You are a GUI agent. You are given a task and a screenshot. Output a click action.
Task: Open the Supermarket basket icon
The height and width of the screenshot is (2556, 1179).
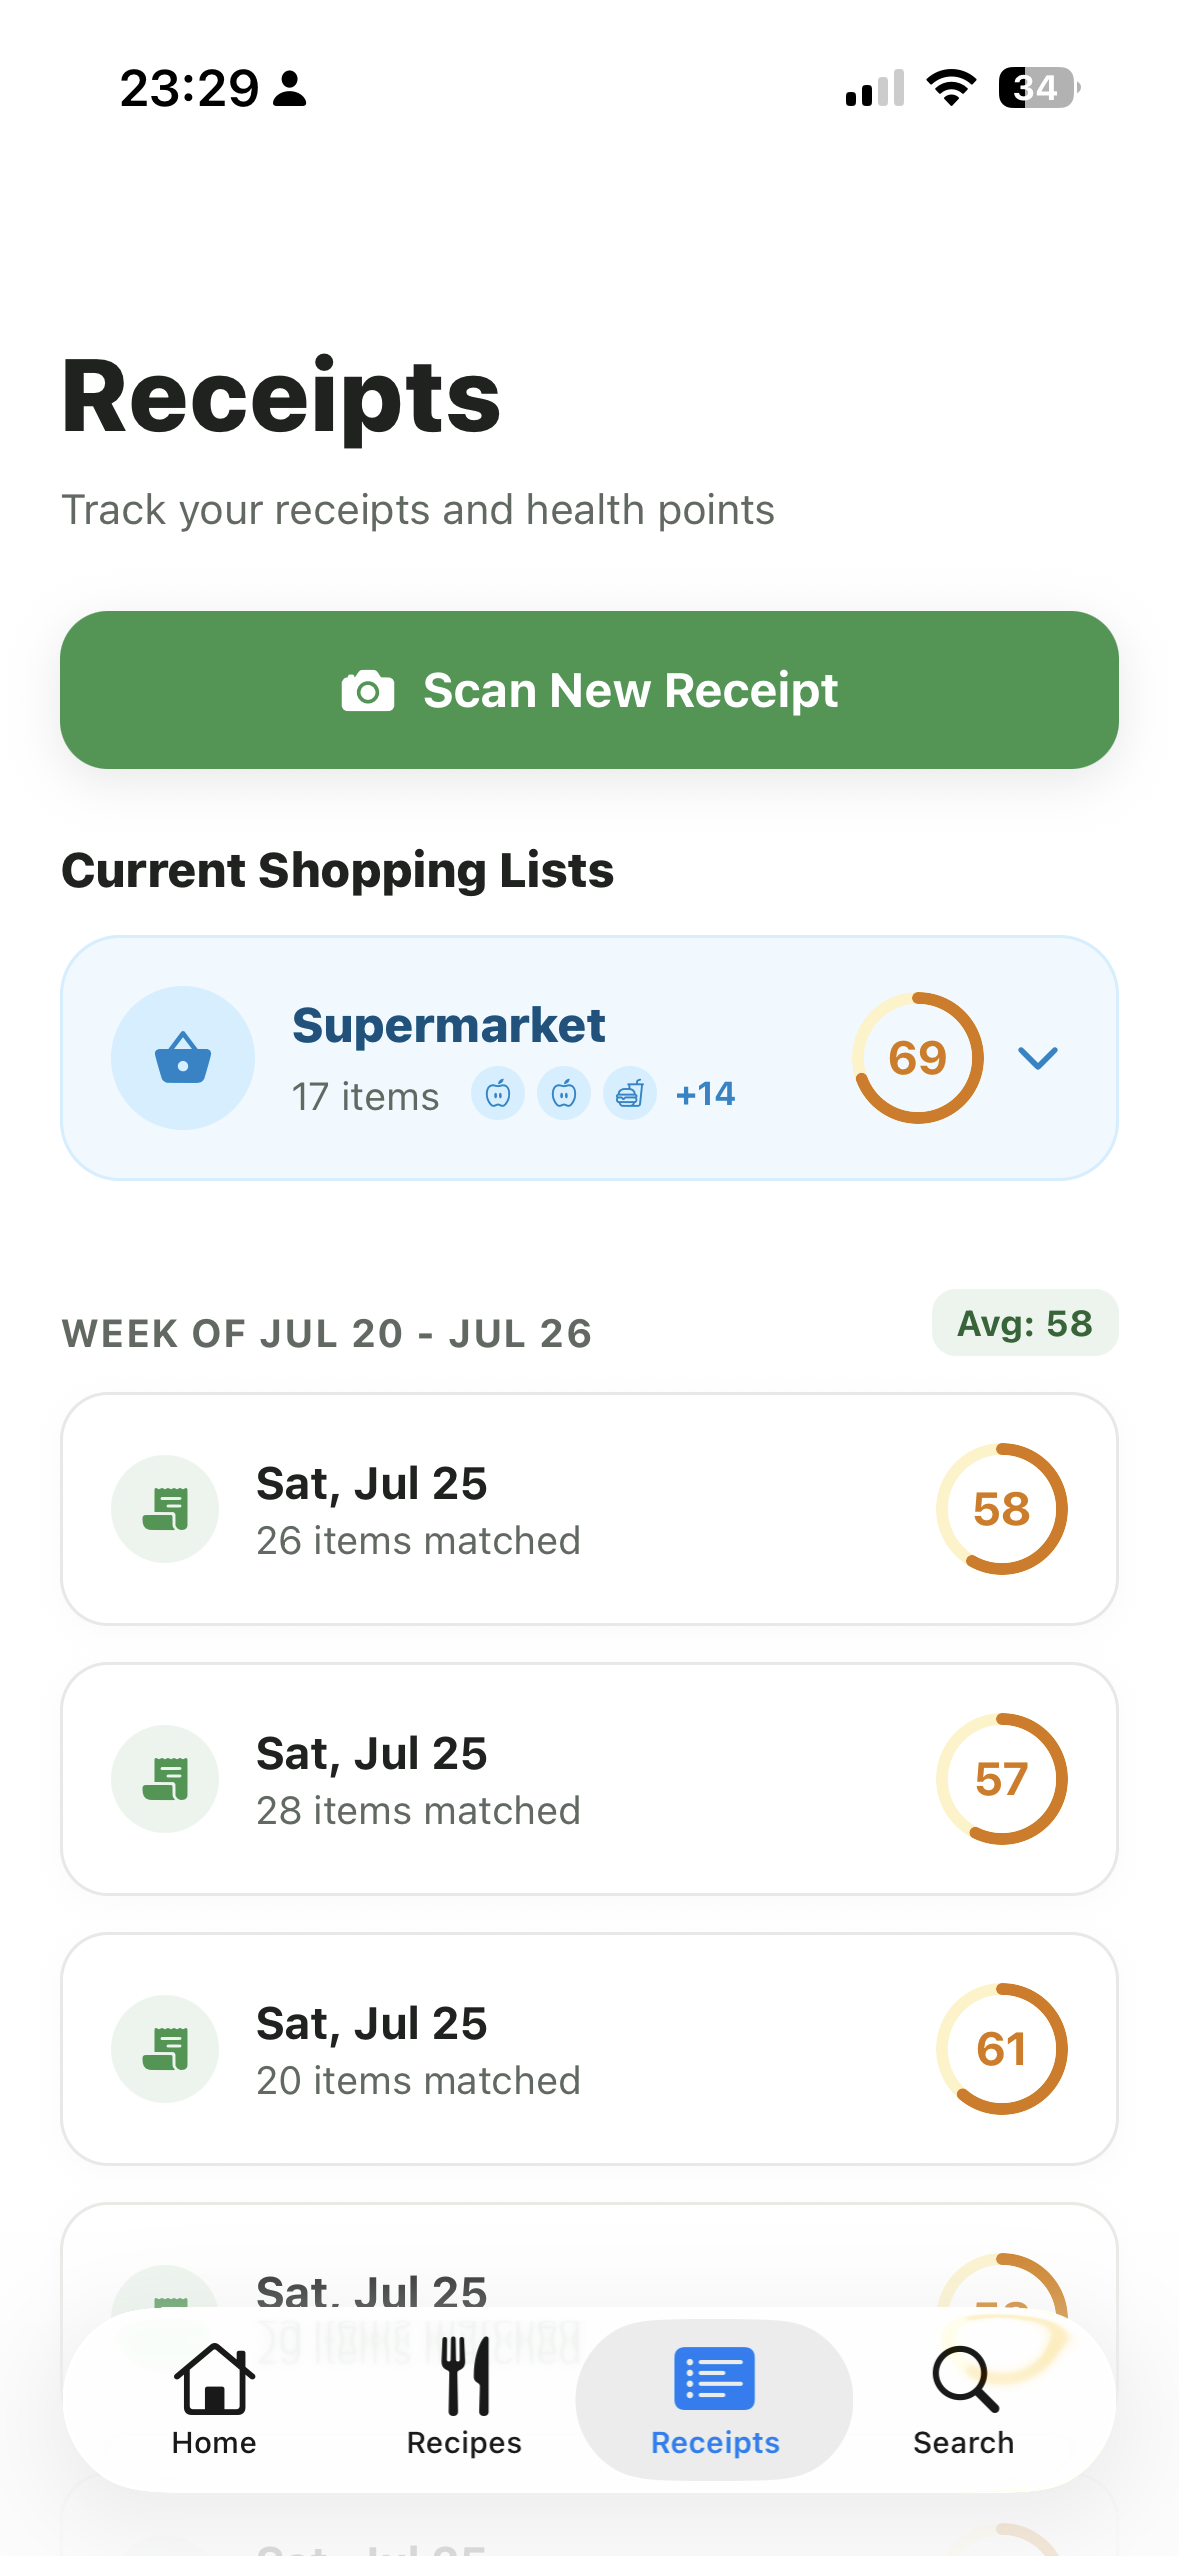tap(183, 1058)
